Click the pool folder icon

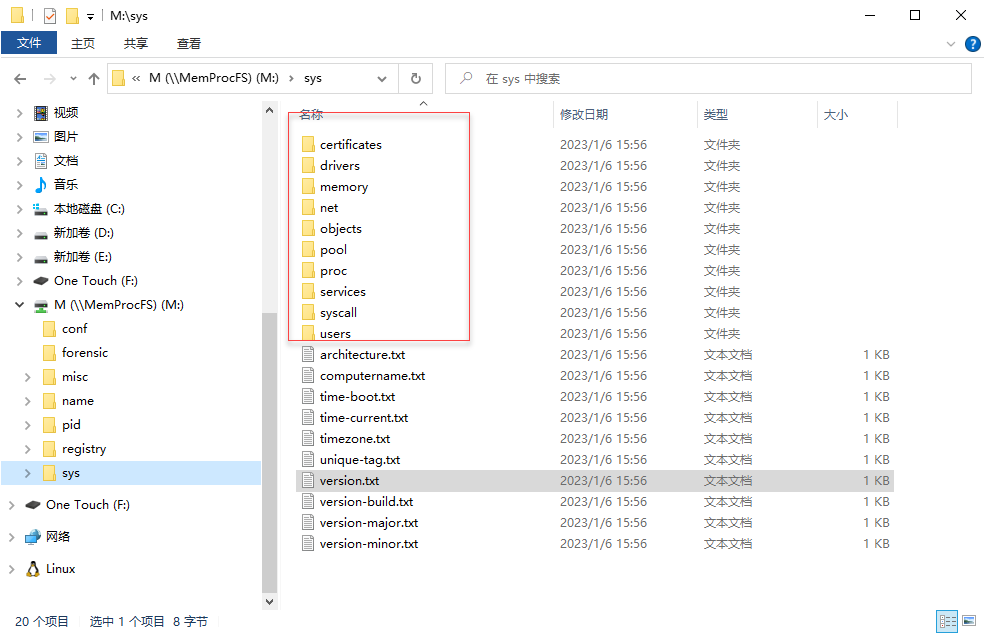[308, 249]
